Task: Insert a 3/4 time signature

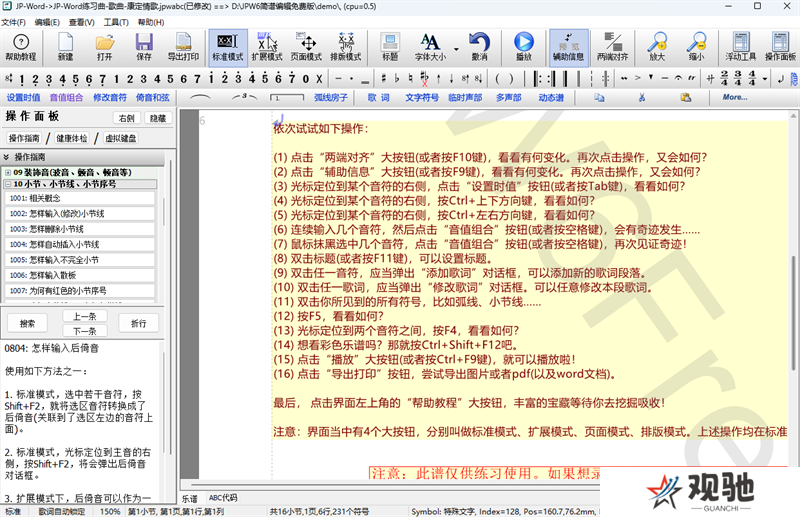Action: (x=738, y=78)
